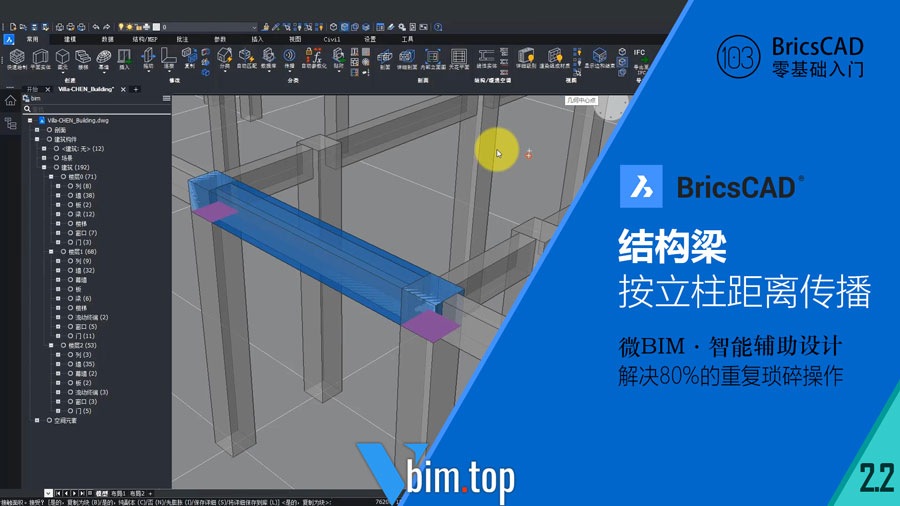This screenshot has width=900, height=506.
Task: Select 梁 (12) under 楼层0
Action: tap(88, 214)
